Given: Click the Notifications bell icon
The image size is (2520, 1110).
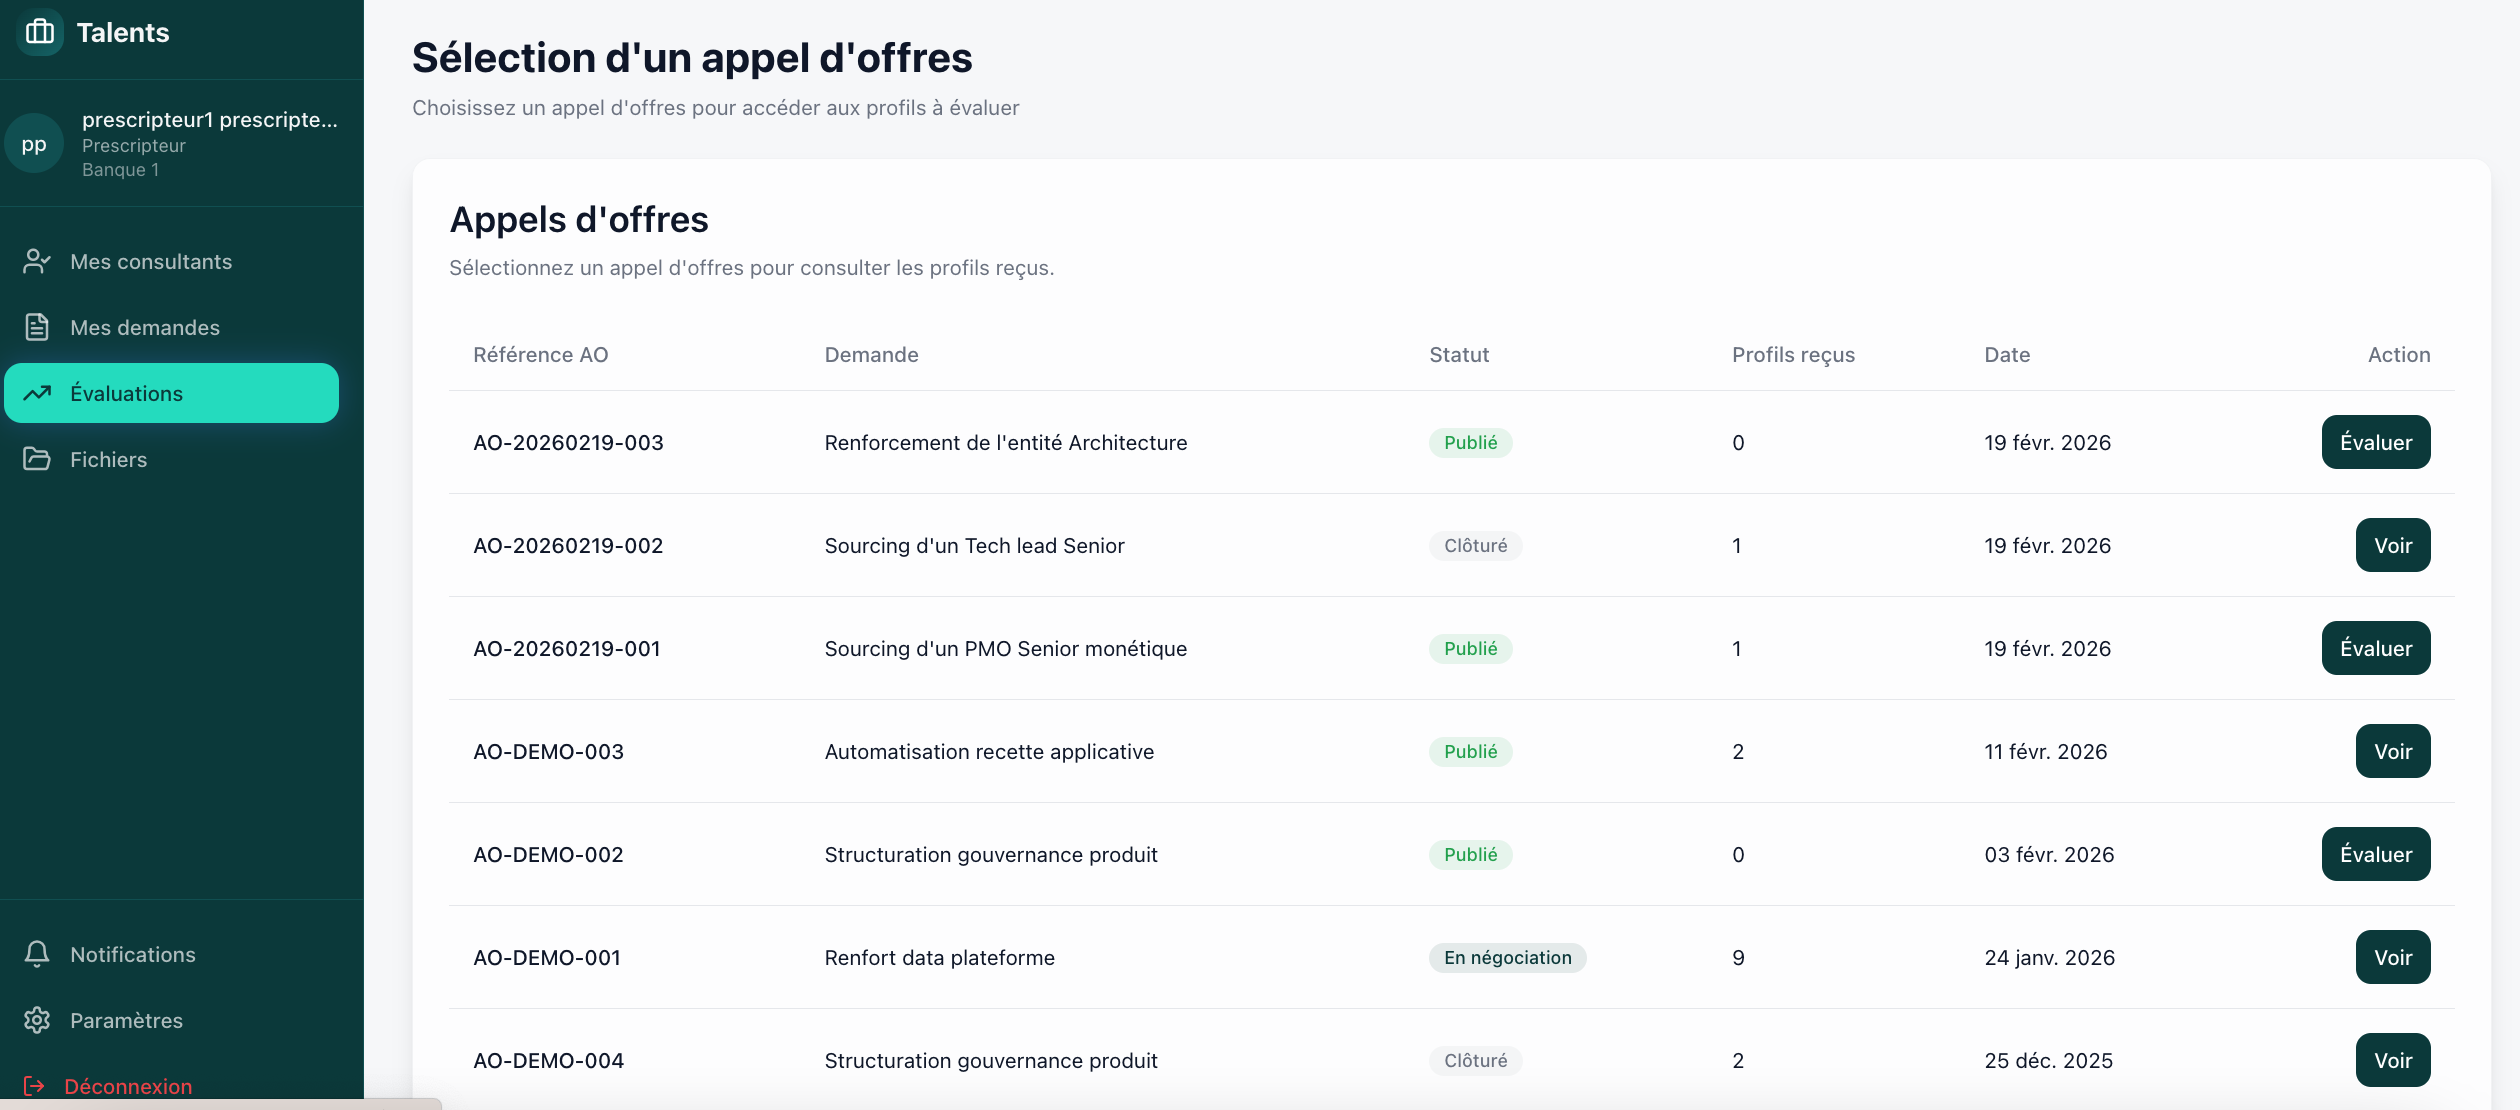Looking at the screenshot, I should click(37, 955).
